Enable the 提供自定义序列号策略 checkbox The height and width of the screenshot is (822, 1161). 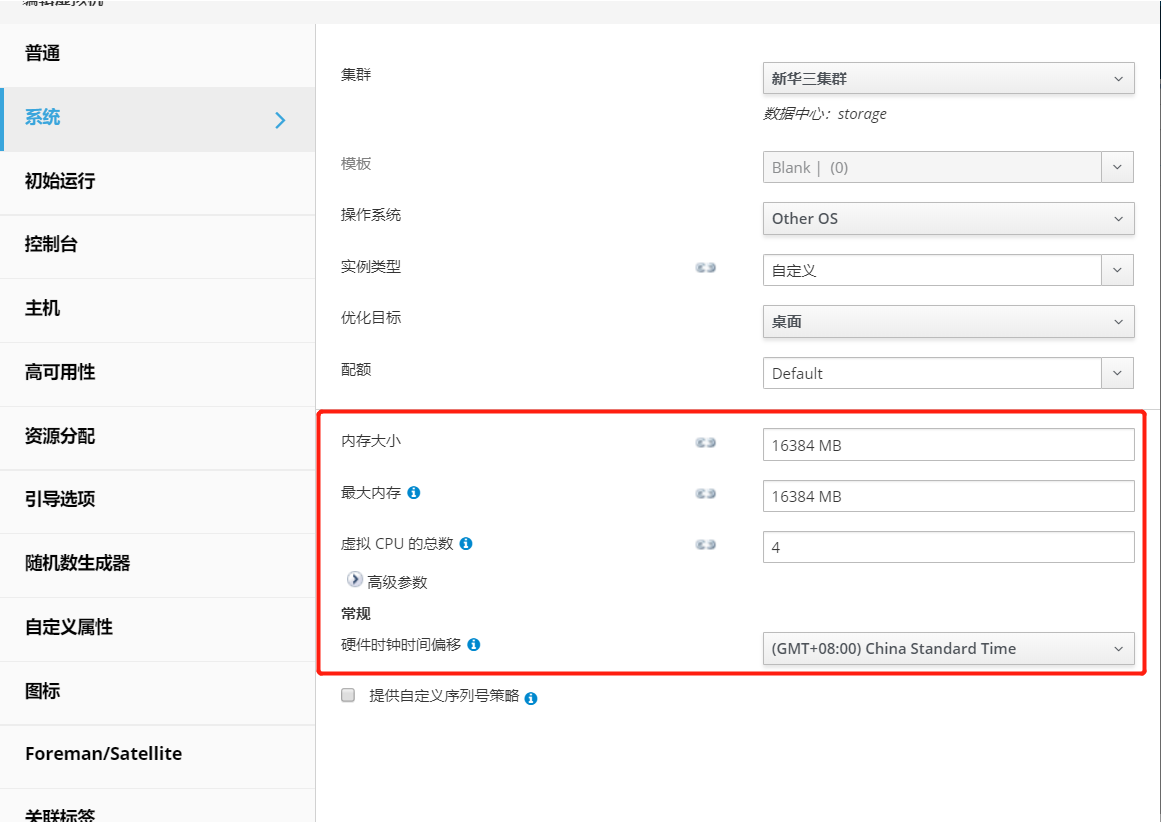pos(348,695)
